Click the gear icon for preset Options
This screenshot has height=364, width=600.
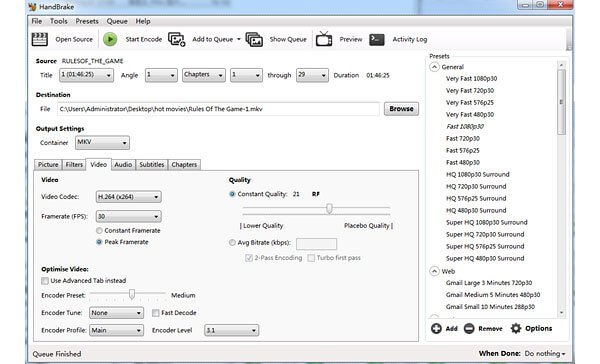(516, 328)
